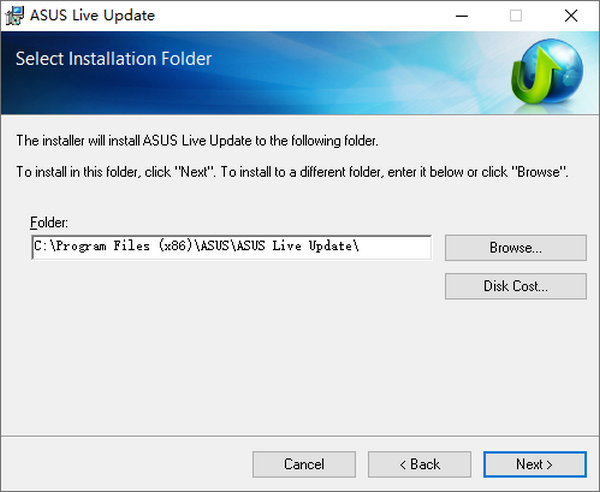Click the disabled maximize button
Screen dimensions: 600x492
[515, 16]
